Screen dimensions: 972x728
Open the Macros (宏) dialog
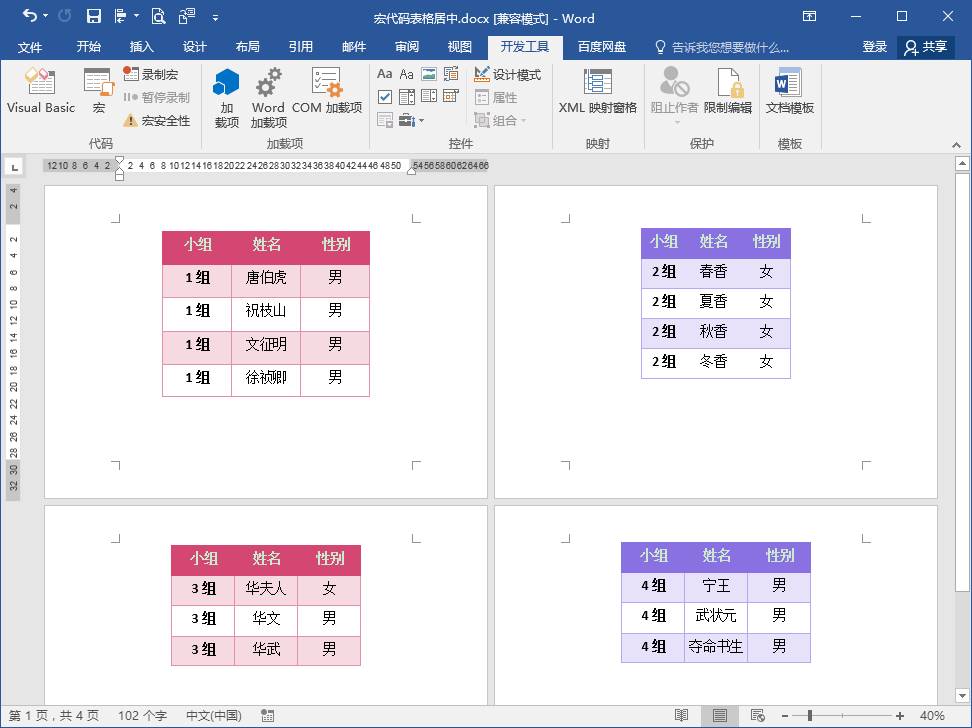99,91
